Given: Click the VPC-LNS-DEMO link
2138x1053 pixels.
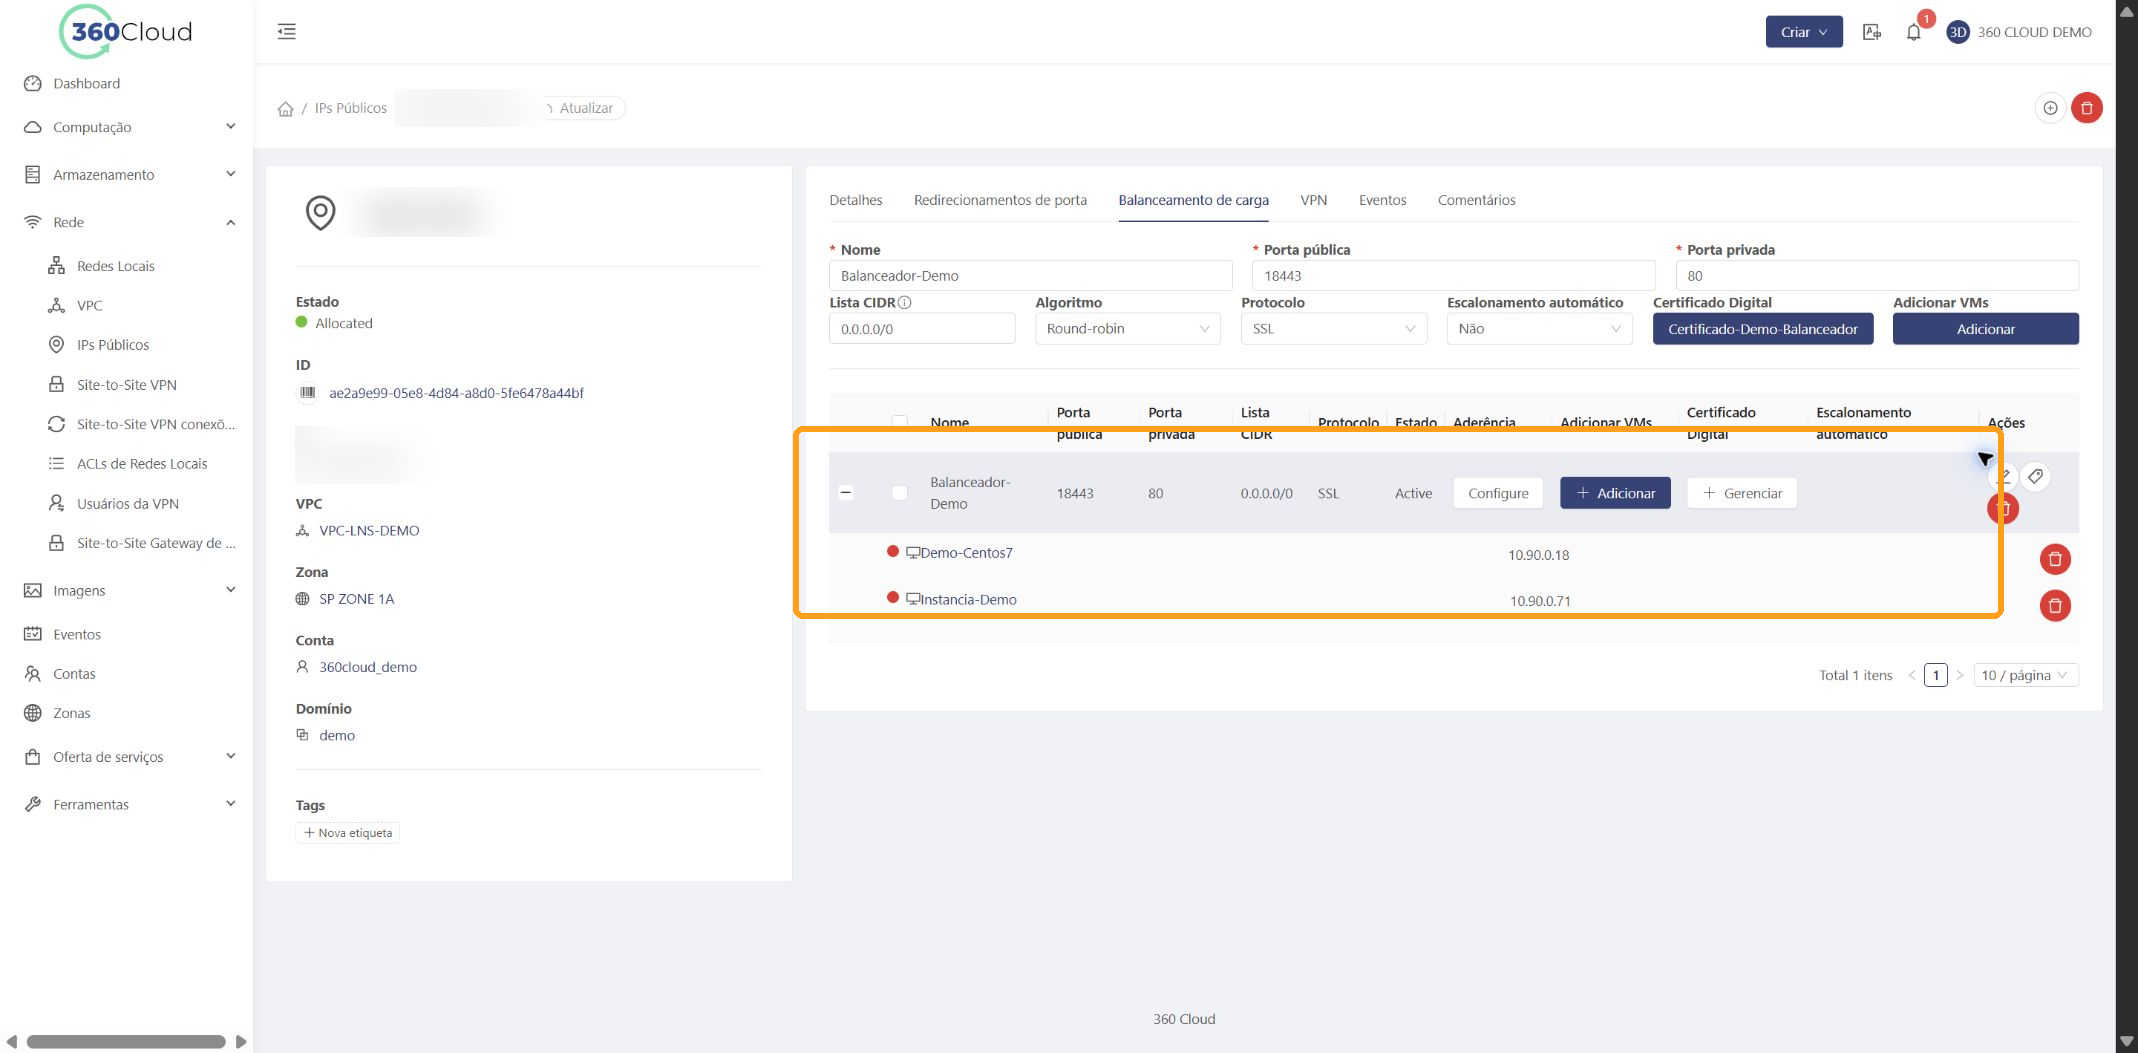Looking at the screenshot, I should [369, 531].
